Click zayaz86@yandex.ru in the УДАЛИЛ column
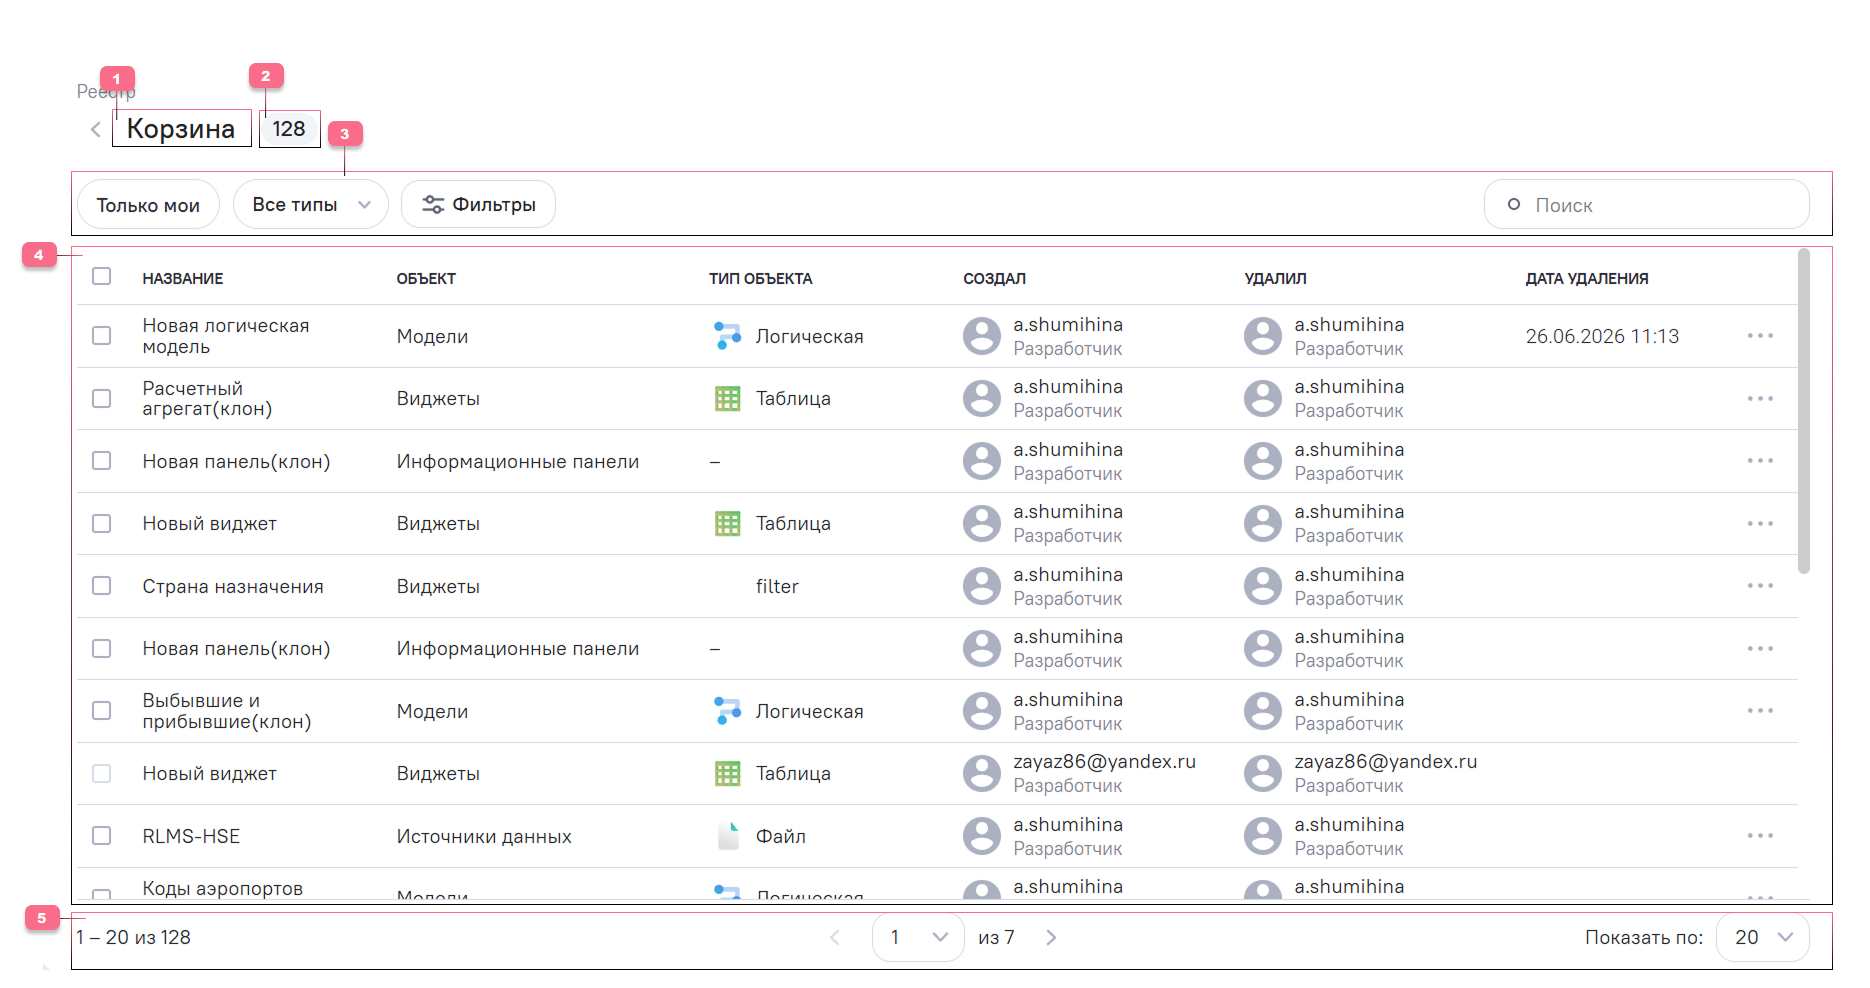Image resolution: width=1870 pixels, height=988 pixels. click(1385, 762)
